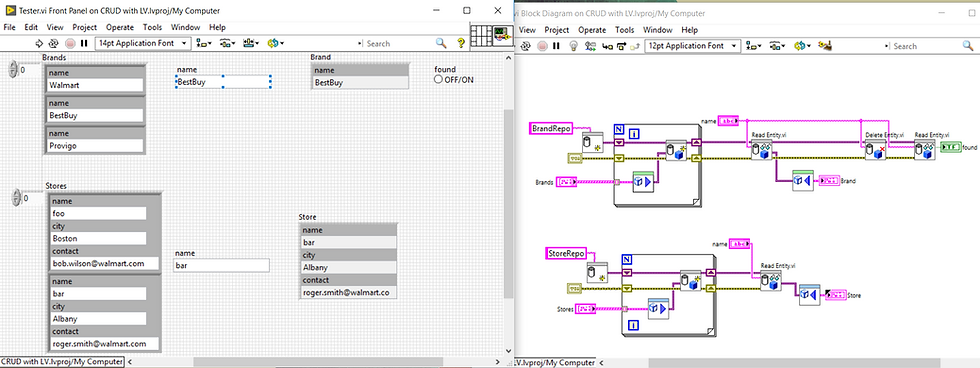
Task: Click Abort Execution in Block Diagram toolbar
Action: [542, 46]
